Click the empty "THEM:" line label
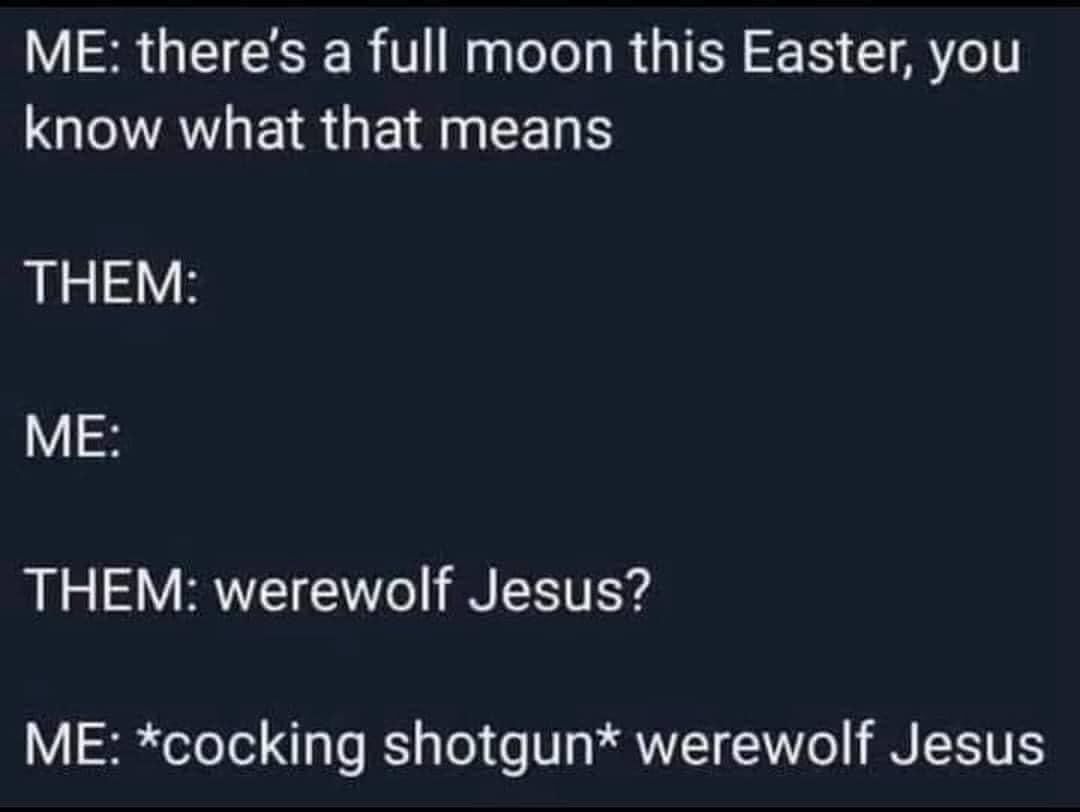1080x812 pixels. (x=111, y=282)
